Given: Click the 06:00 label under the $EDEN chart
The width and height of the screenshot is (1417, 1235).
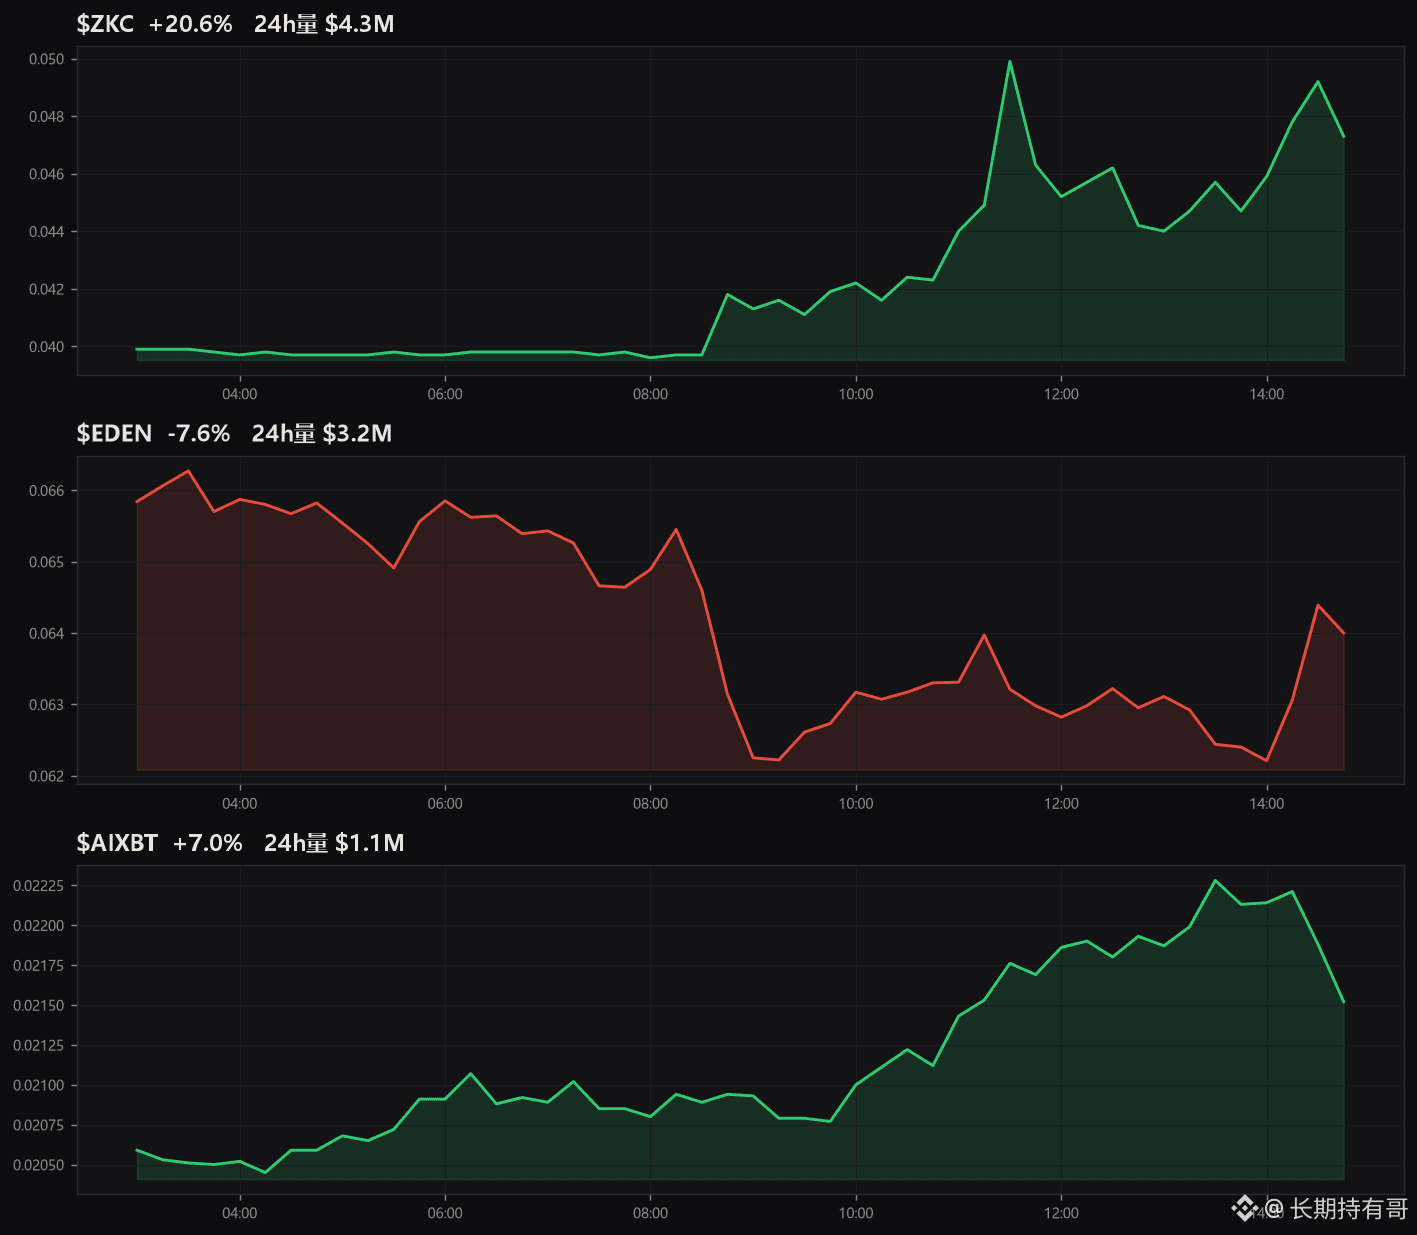Looking at the screenshot, I should pos(445,804).
